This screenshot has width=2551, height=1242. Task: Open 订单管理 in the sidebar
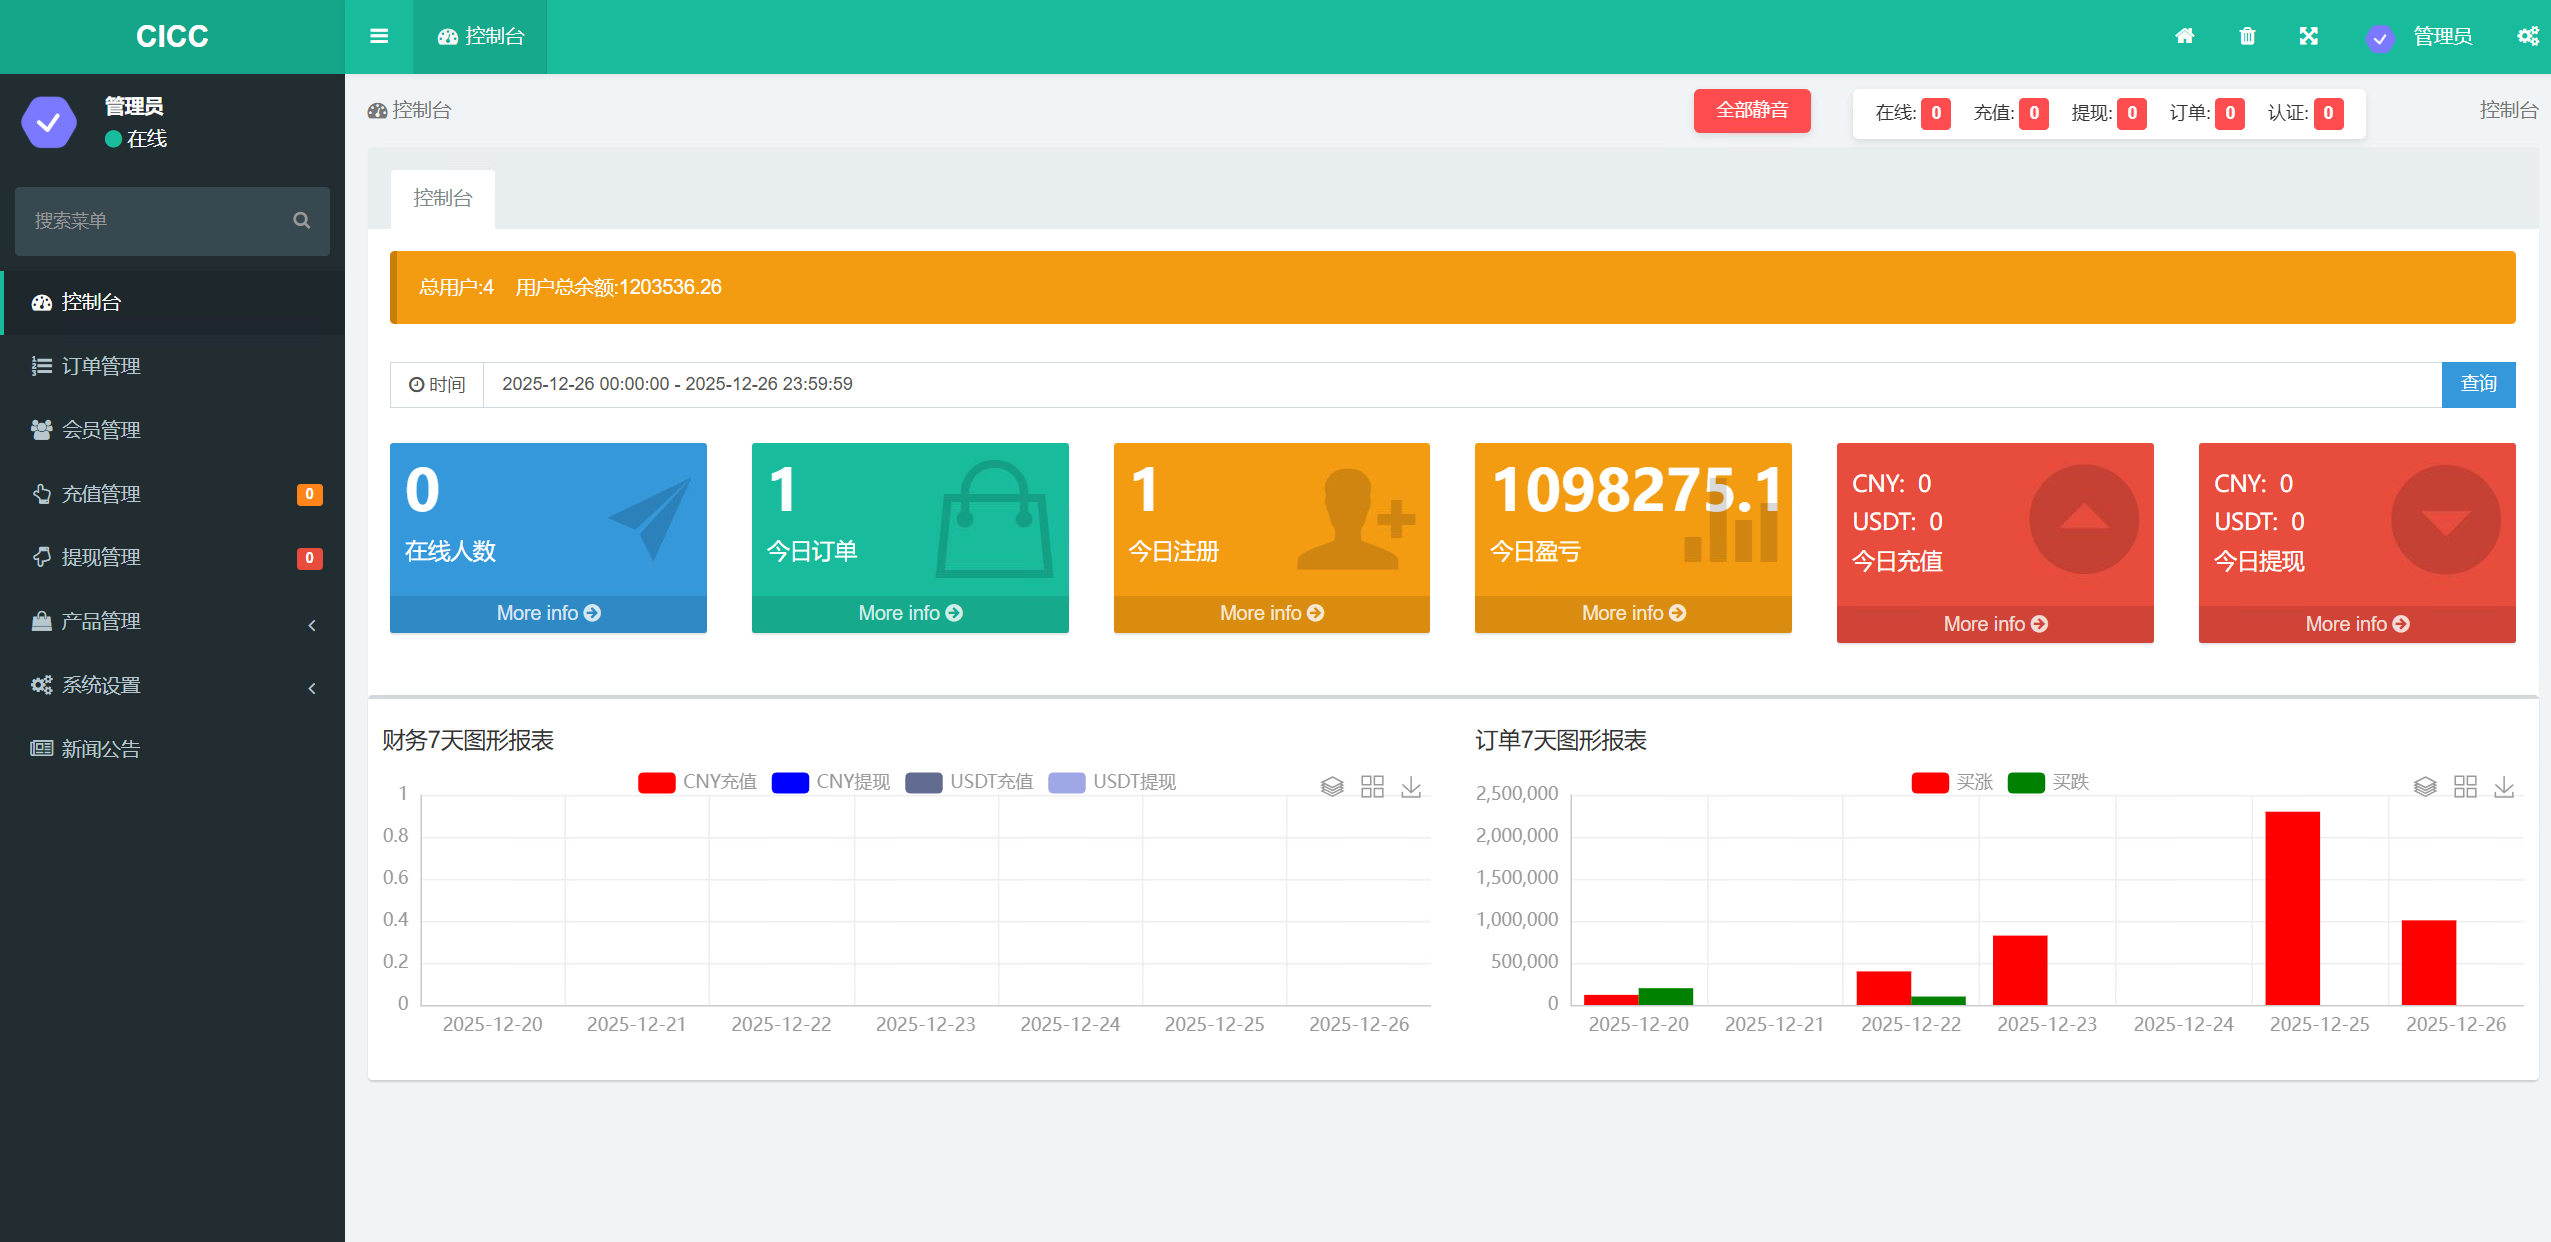[x=101, y=366]
